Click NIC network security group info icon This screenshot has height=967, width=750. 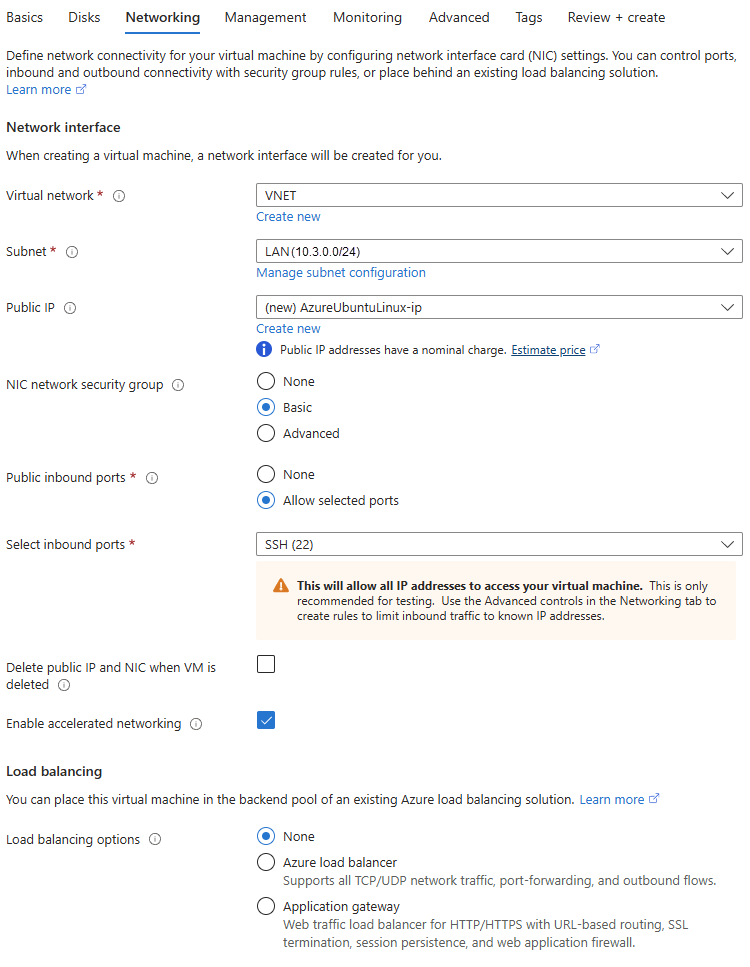(x=178, y=385)
